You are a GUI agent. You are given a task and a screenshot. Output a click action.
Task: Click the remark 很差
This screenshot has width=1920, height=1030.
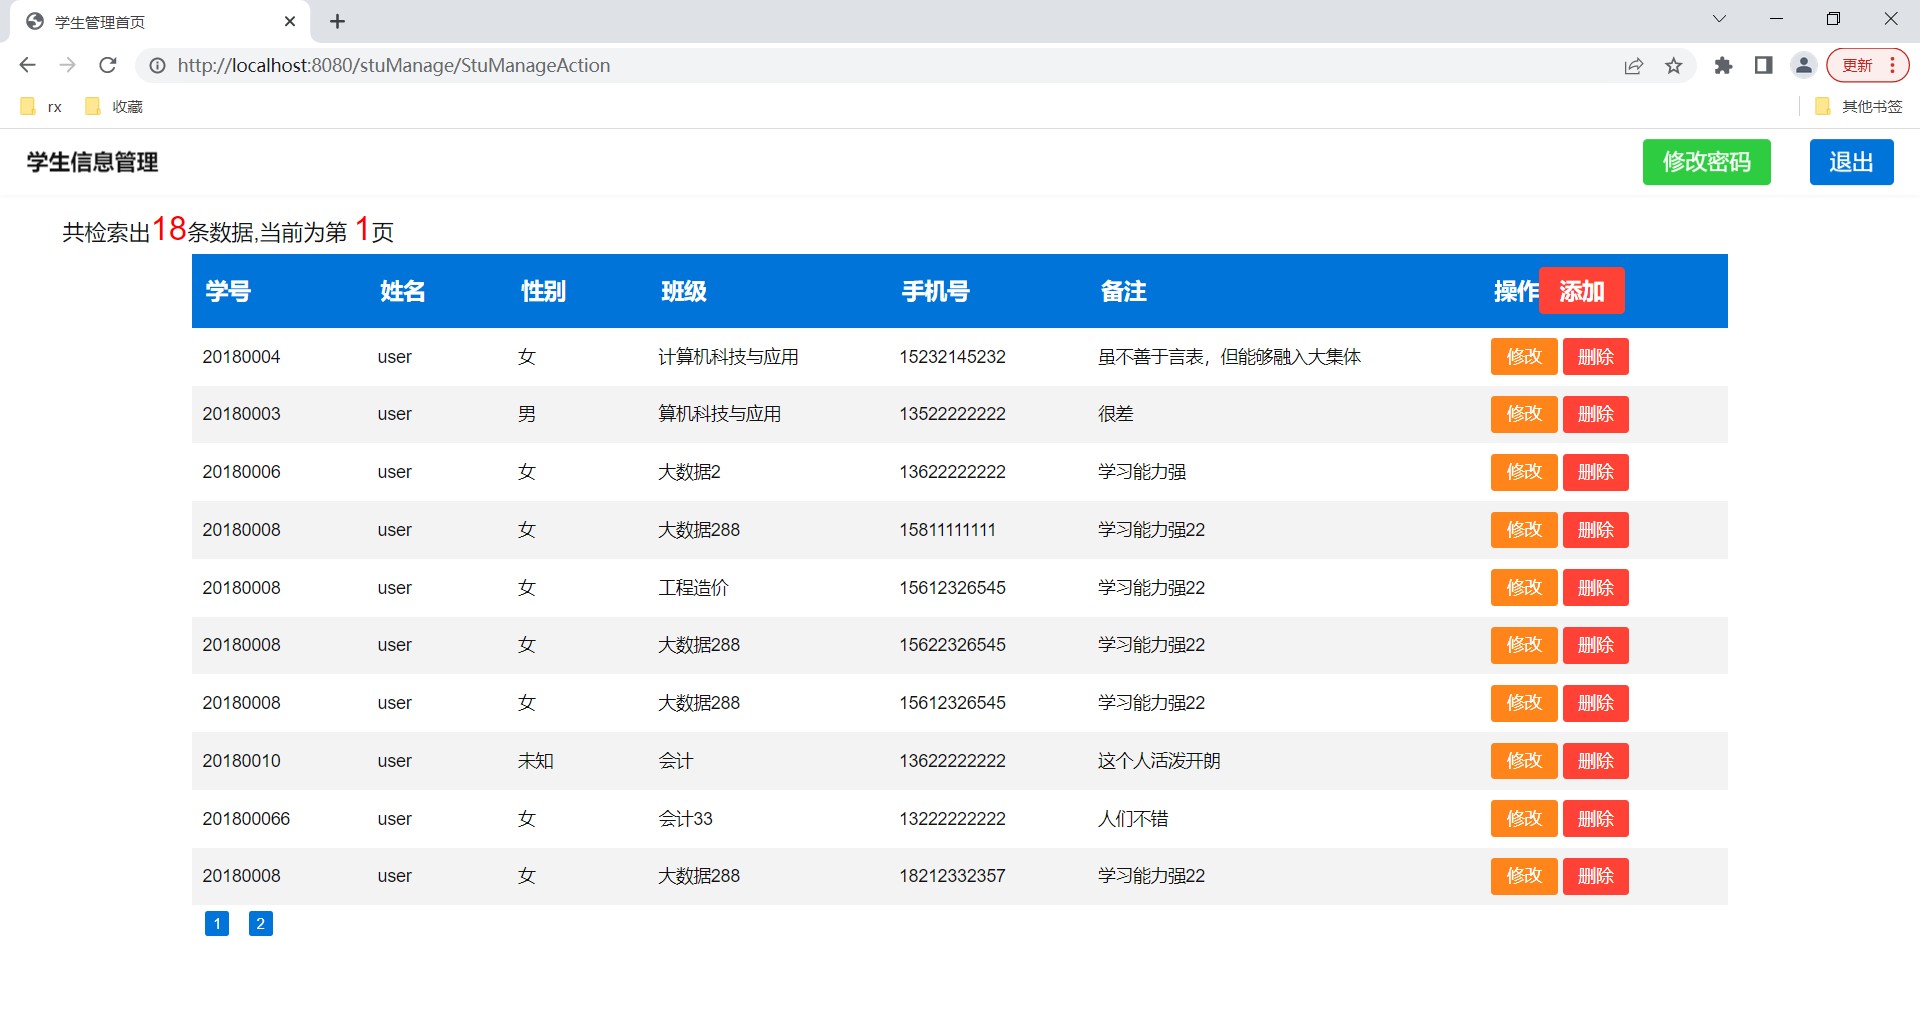[1115, 414]
